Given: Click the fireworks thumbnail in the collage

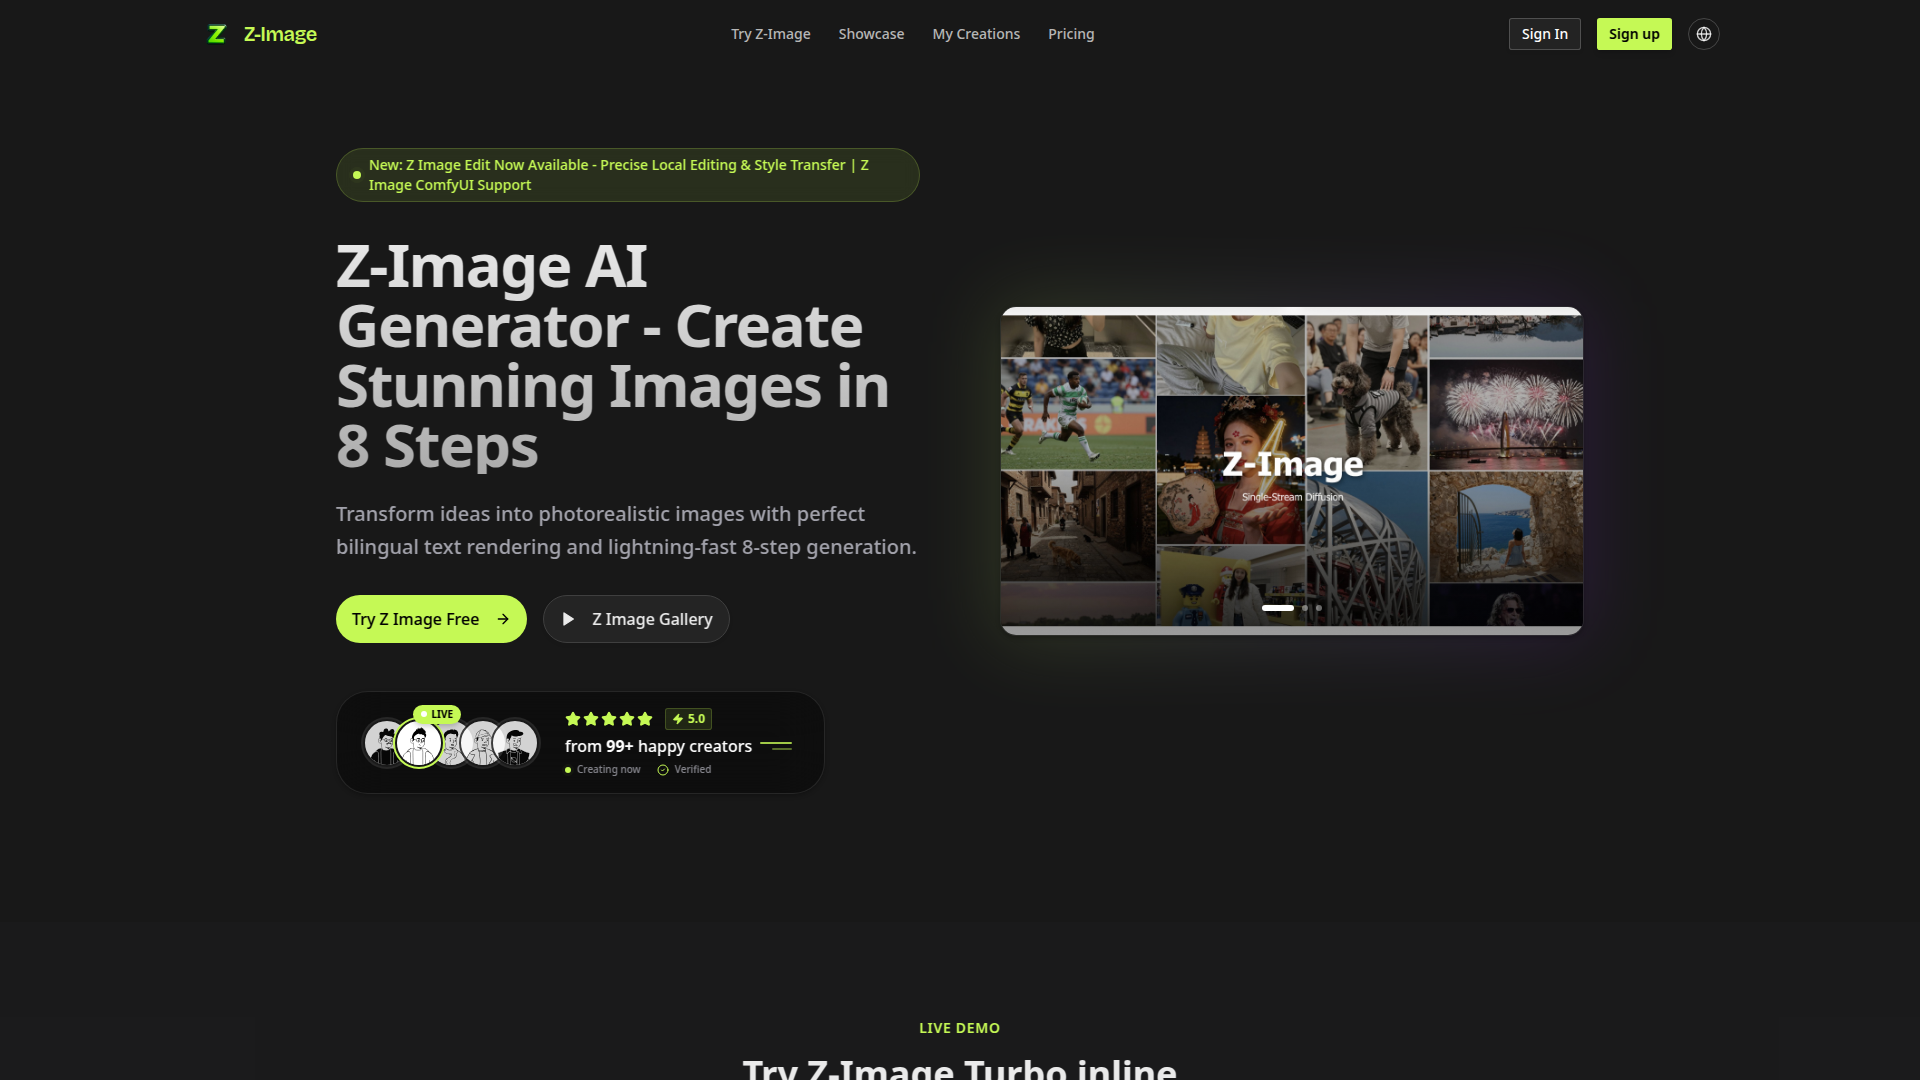Looking at the screenshot, I should point(1505,413).
